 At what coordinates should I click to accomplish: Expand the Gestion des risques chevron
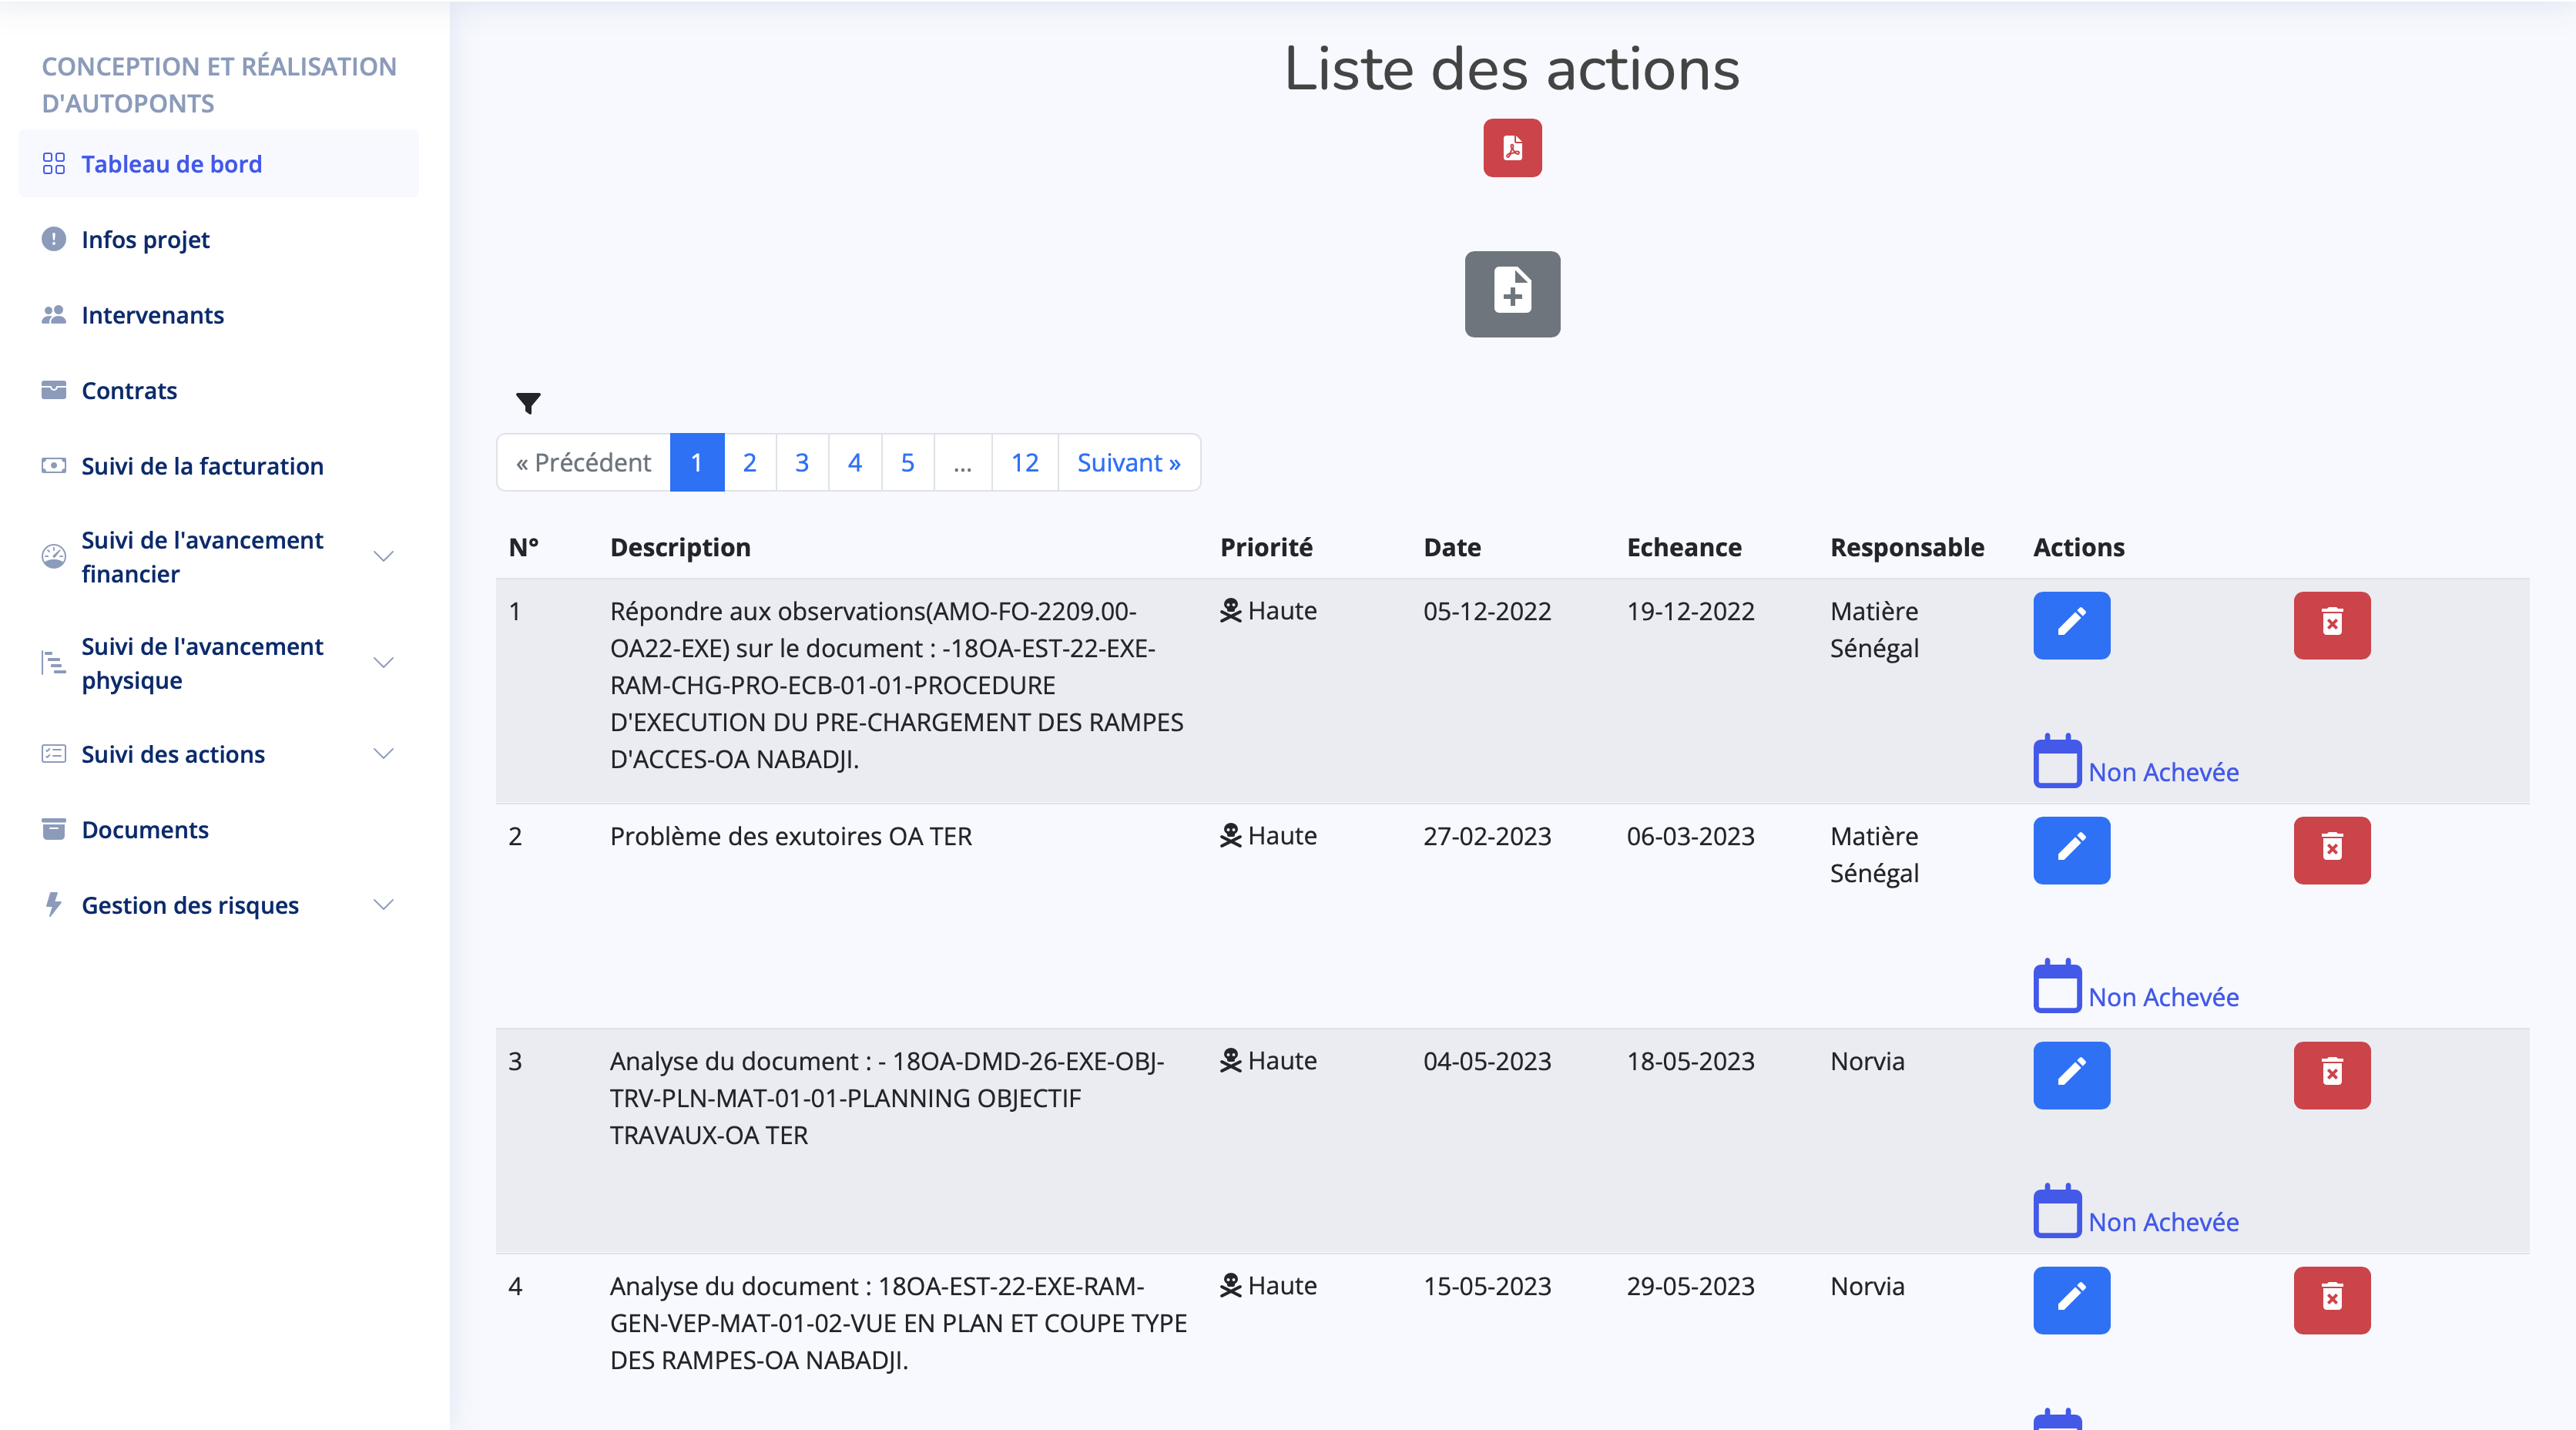click(x=383, y=904)
